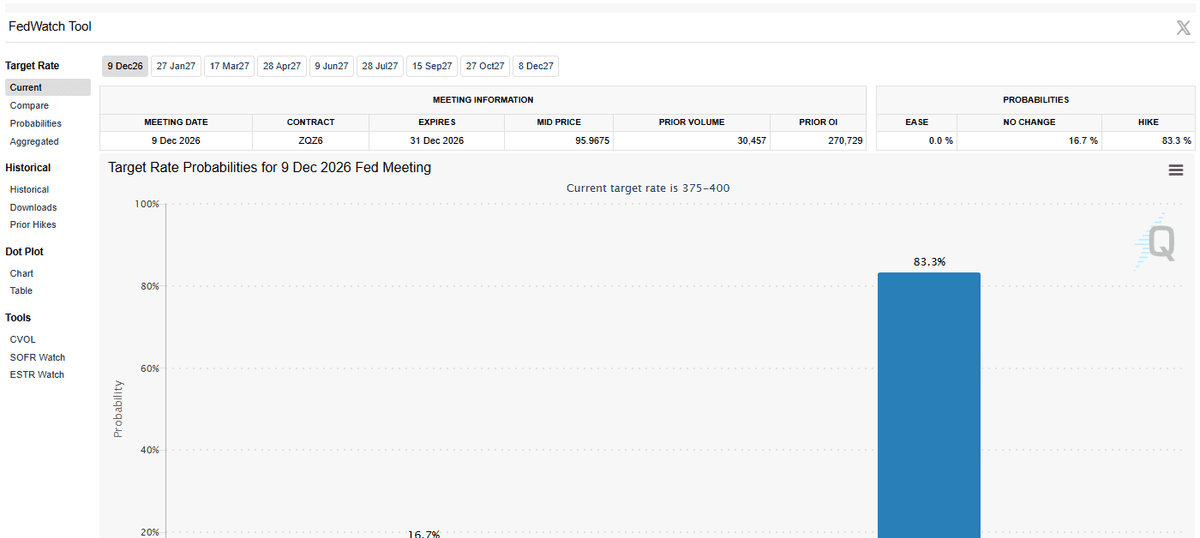
Task: Open the Prior Hikes link
Action: 33,225
